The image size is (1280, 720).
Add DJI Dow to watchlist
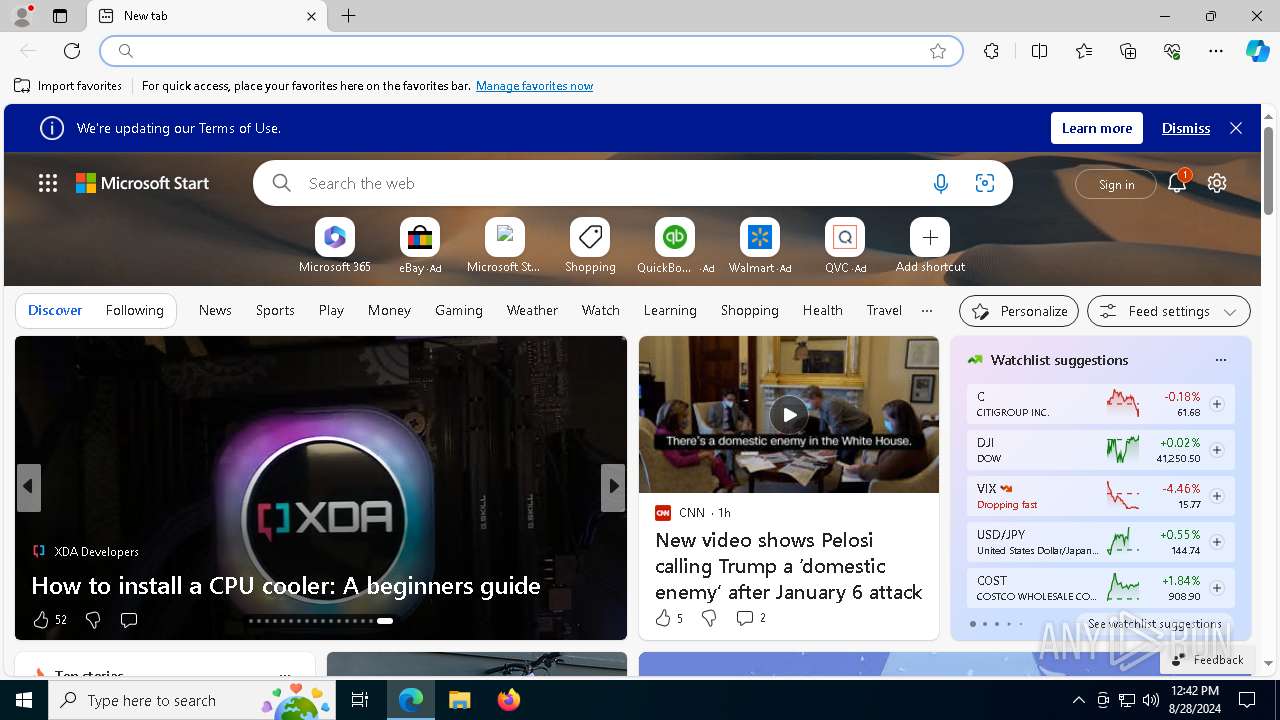pyautogui.click(x=1217, y=450)
